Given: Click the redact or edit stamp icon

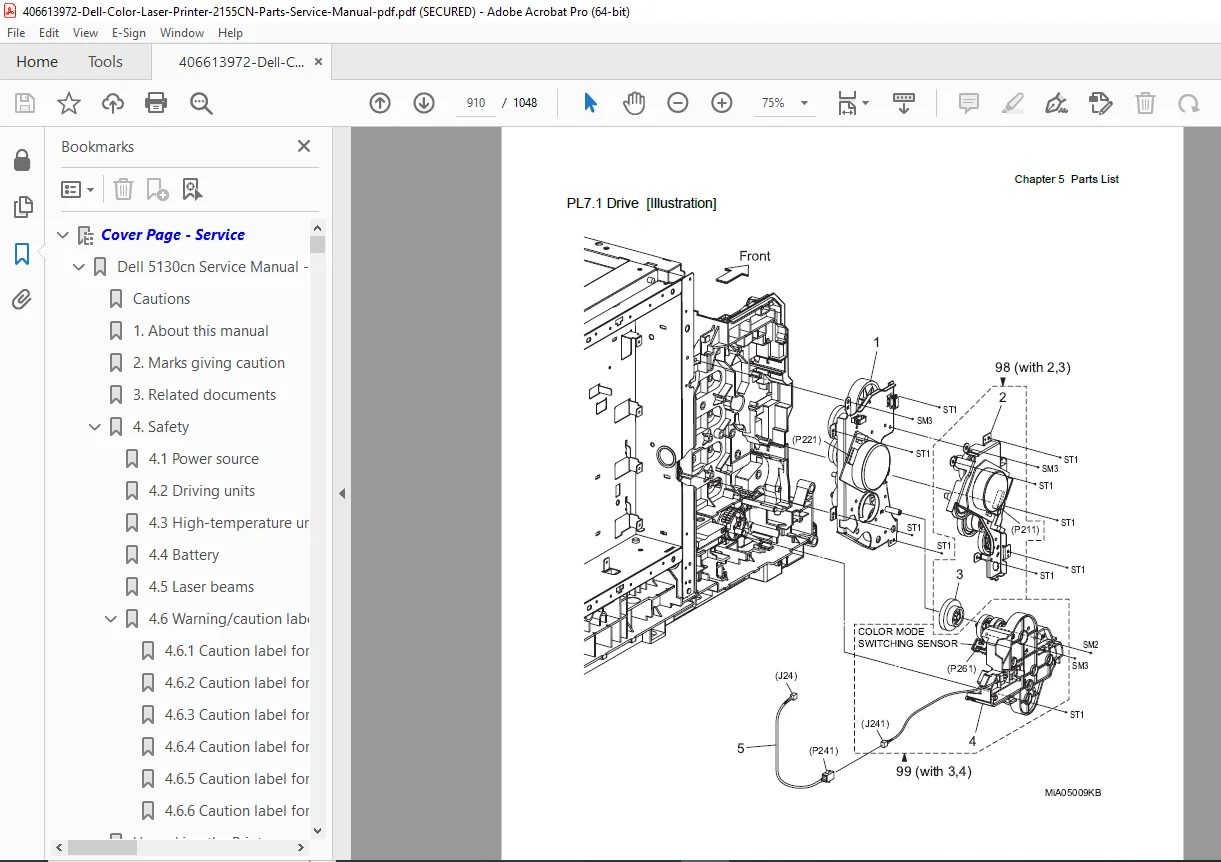Looking at the screenshot, I should pos(1100,103).
